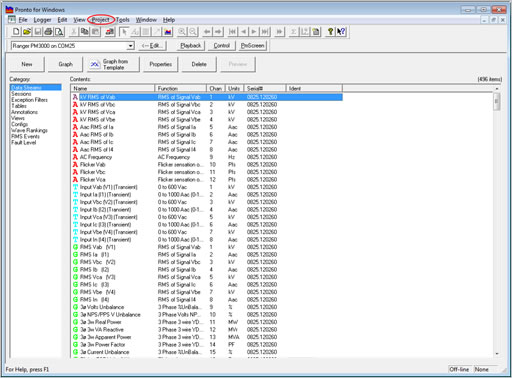The image size is (512, 378).
Task: Open the Ranger PM3000 on COM25 dropdown
Action: pyautogui.click(x=131, y=46)
